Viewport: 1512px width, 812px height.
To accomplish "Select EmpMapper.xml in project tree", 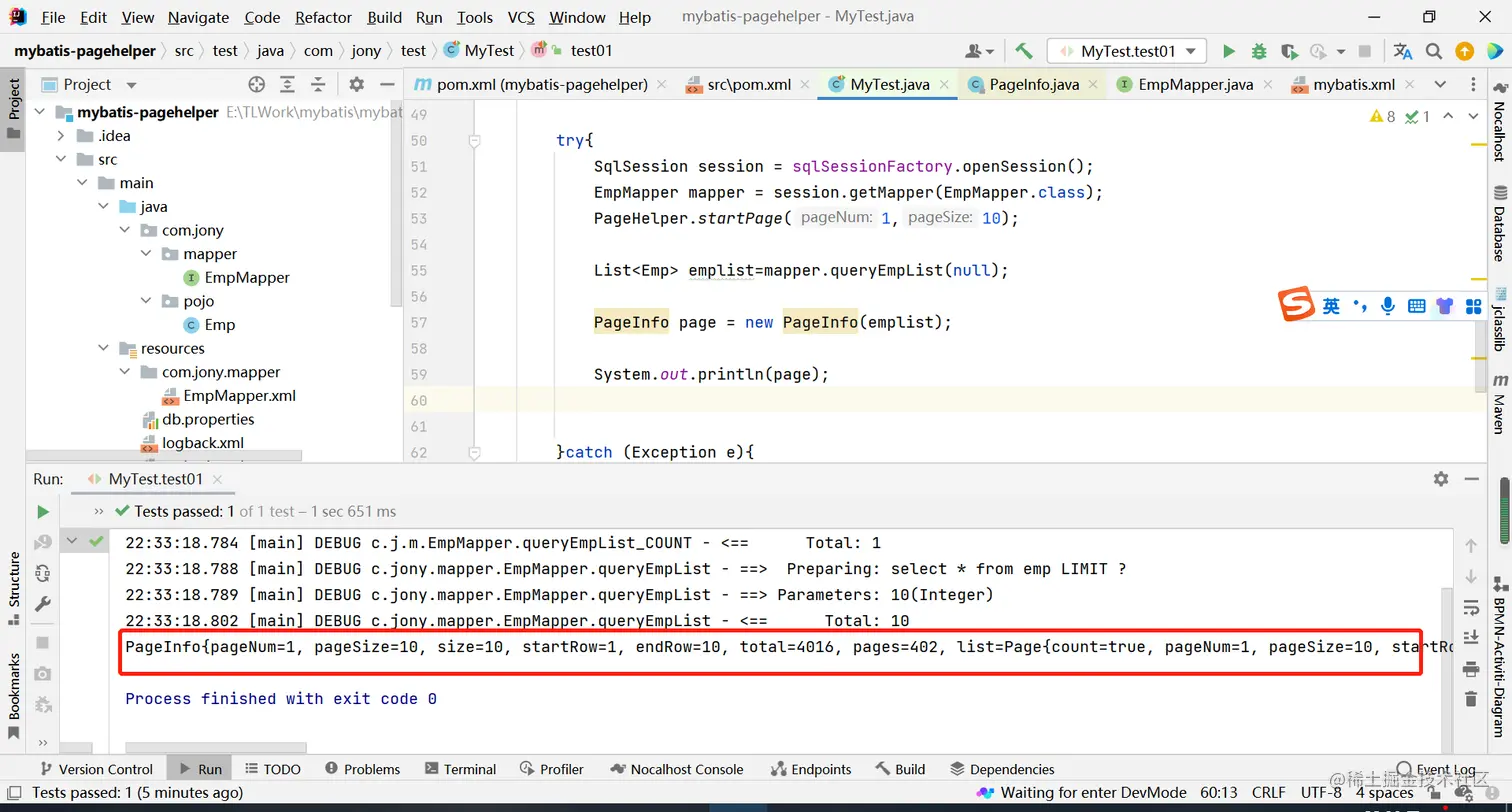I will (240, 396).
